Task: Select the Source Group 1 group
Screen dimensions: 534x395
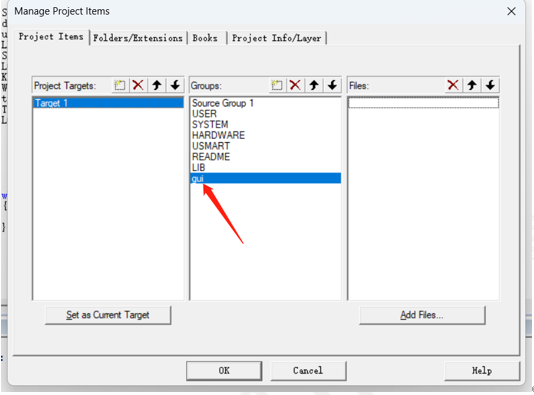Action: tap(266, 103)
